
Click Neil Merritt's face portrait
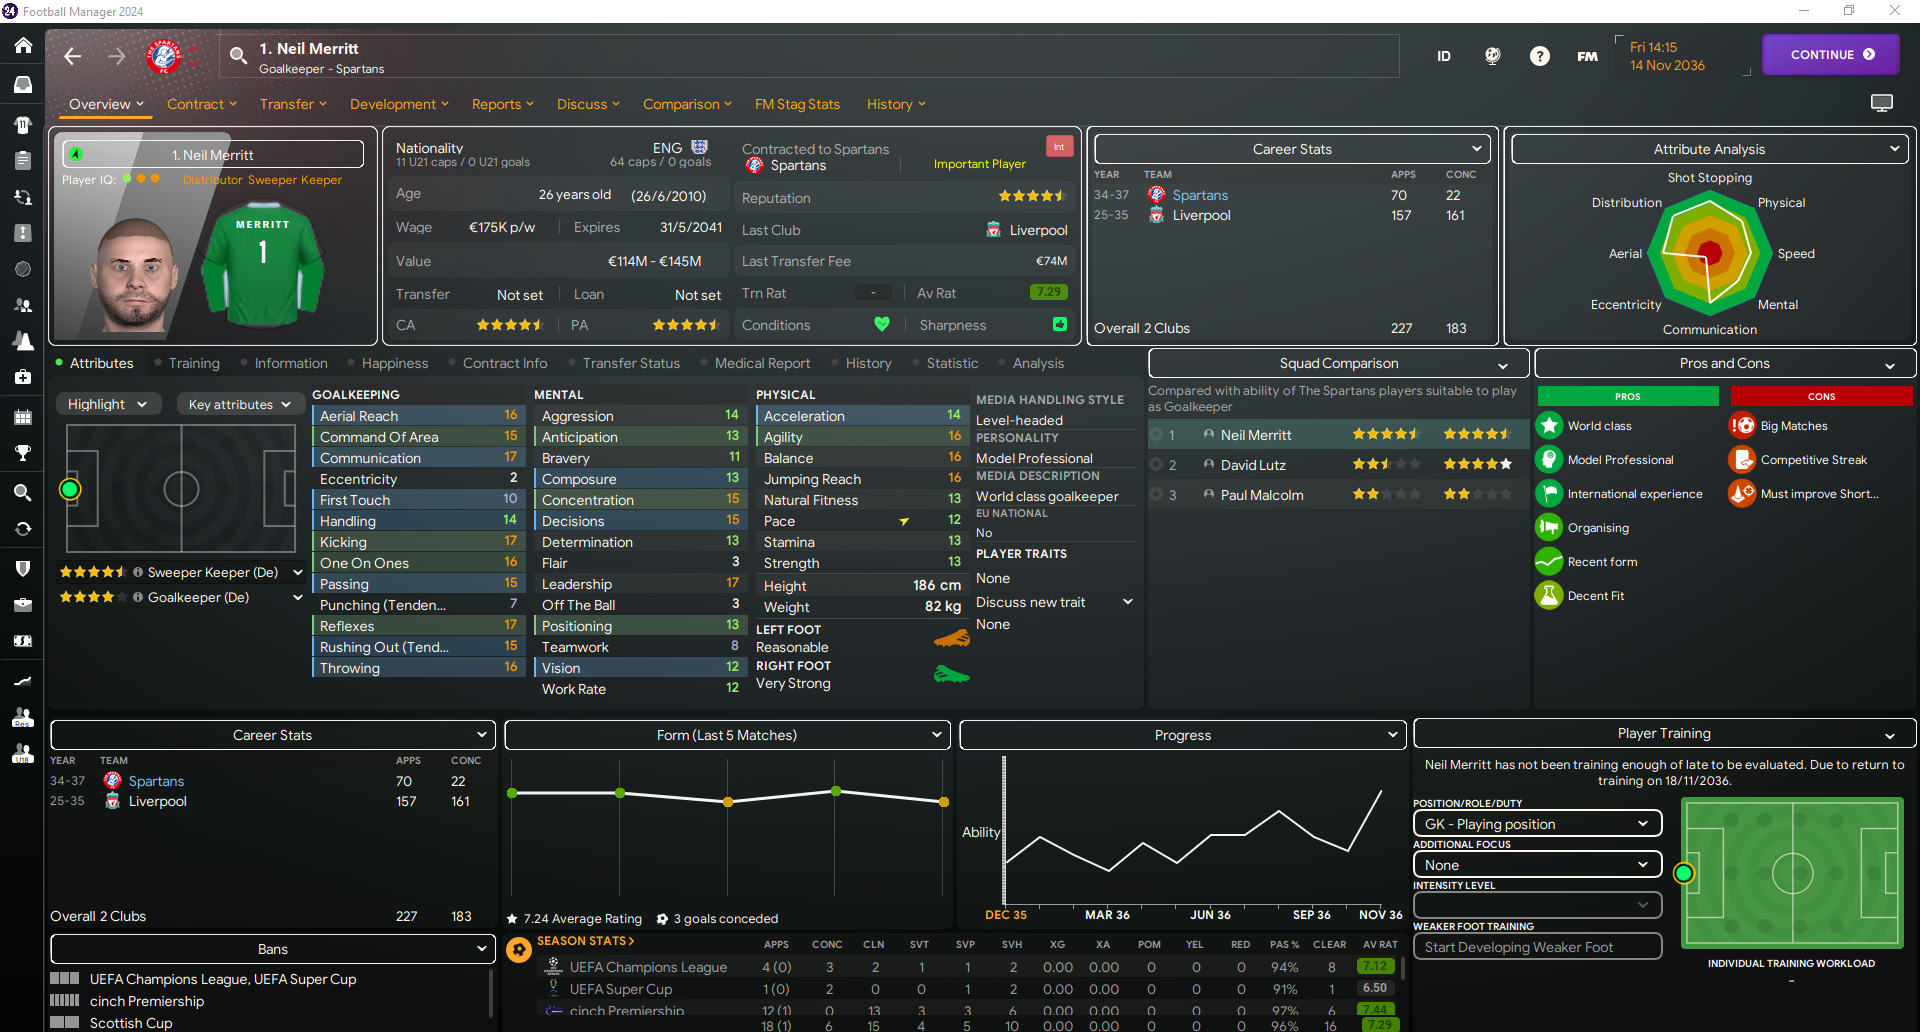click(x=135, y=273)
